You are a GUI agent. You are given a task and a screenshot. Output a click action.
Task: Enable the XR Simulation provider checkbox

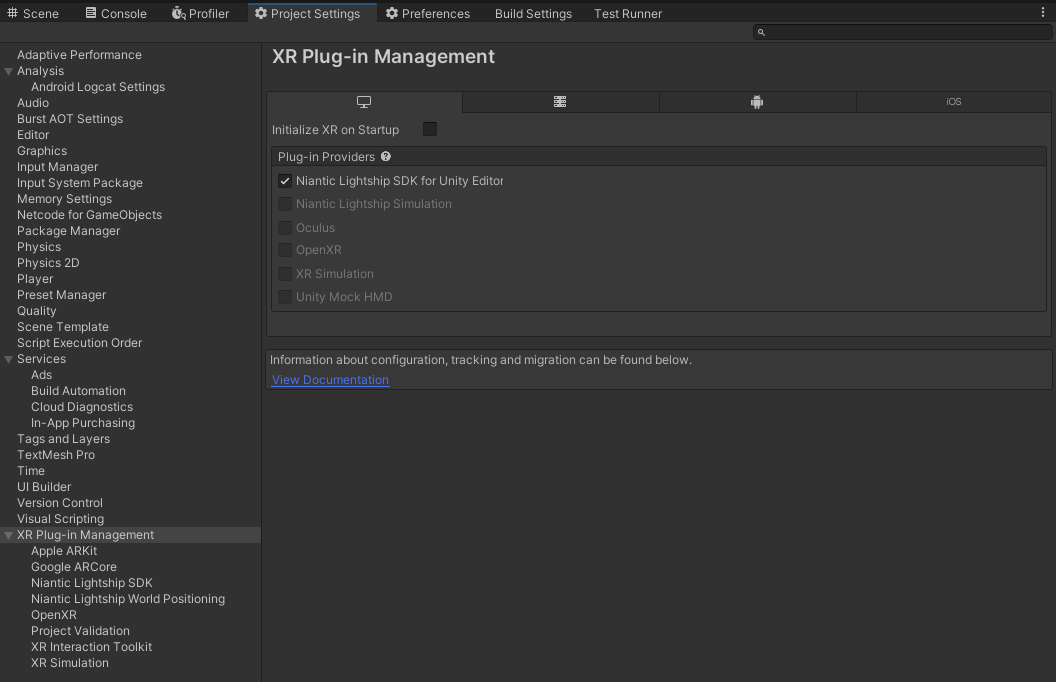(x=285, y=273)
